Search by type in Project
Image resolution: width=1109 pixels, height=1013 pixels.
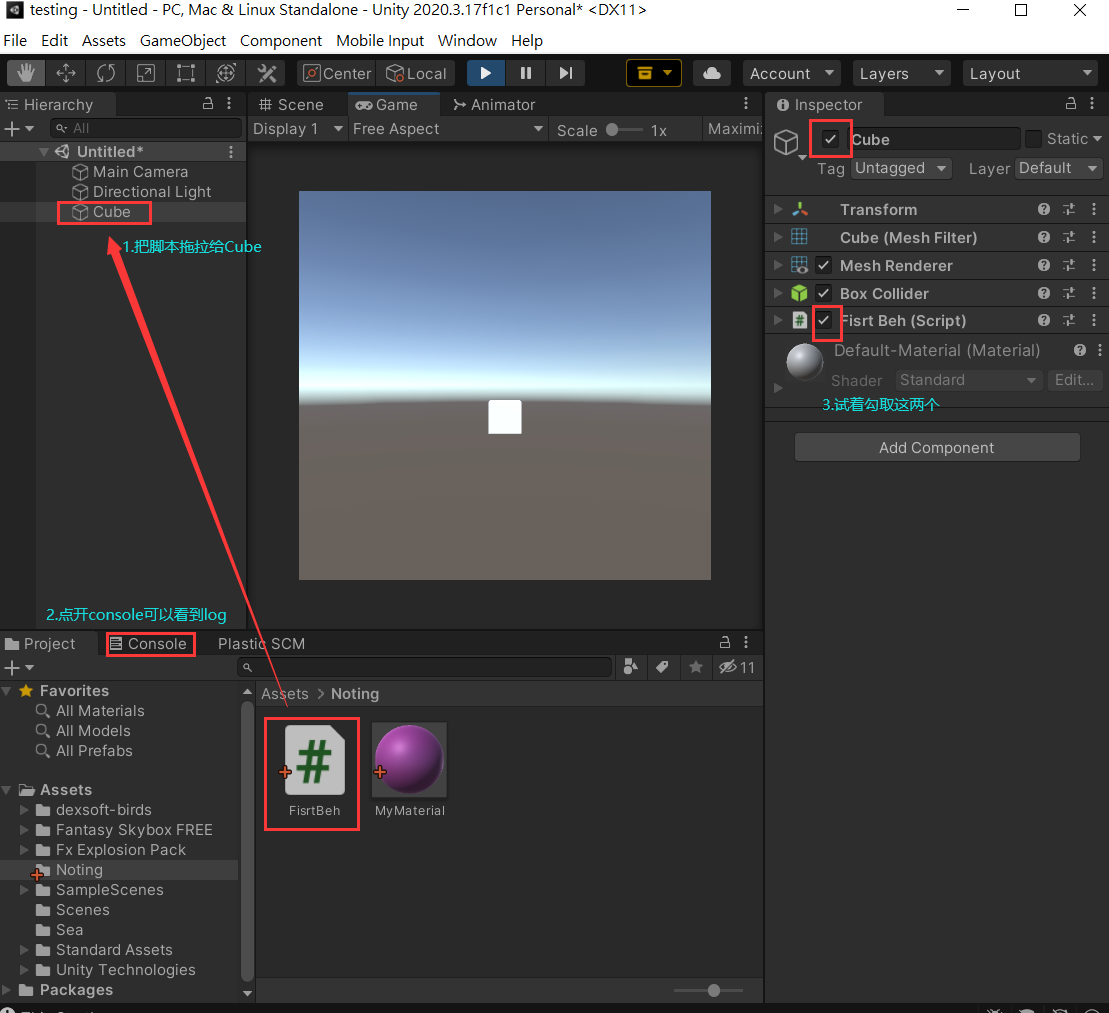coord(630,667)
